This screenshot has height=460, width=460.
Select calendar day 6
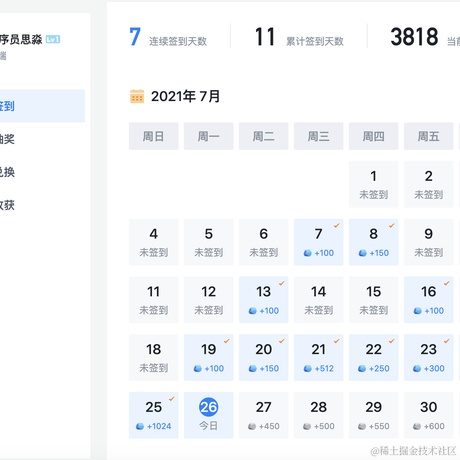[264, 242]
